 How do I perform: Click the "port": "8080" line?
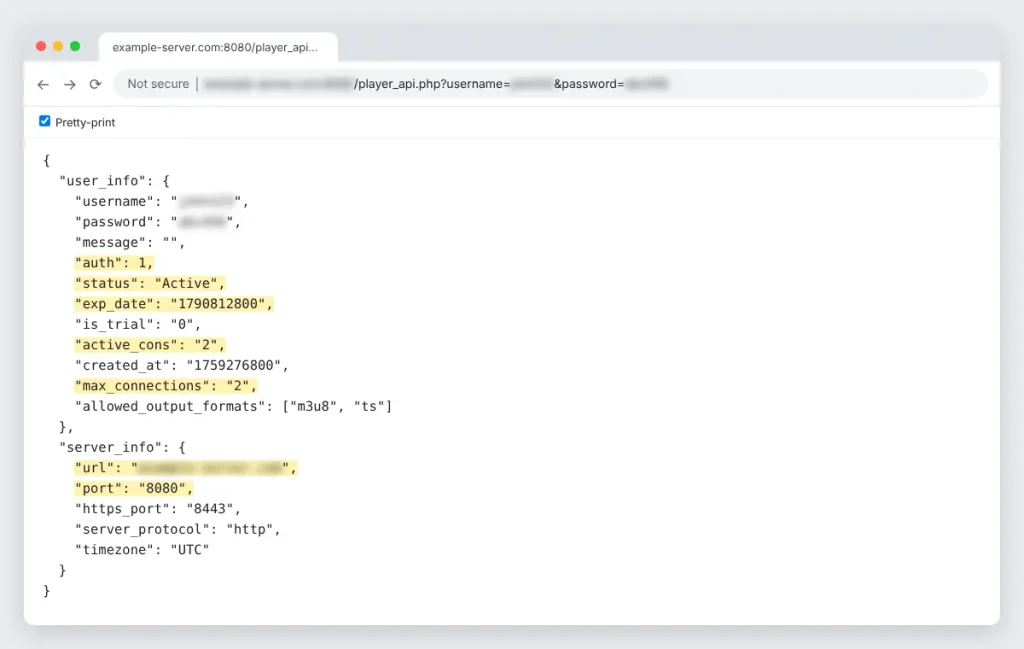(134, 488)
